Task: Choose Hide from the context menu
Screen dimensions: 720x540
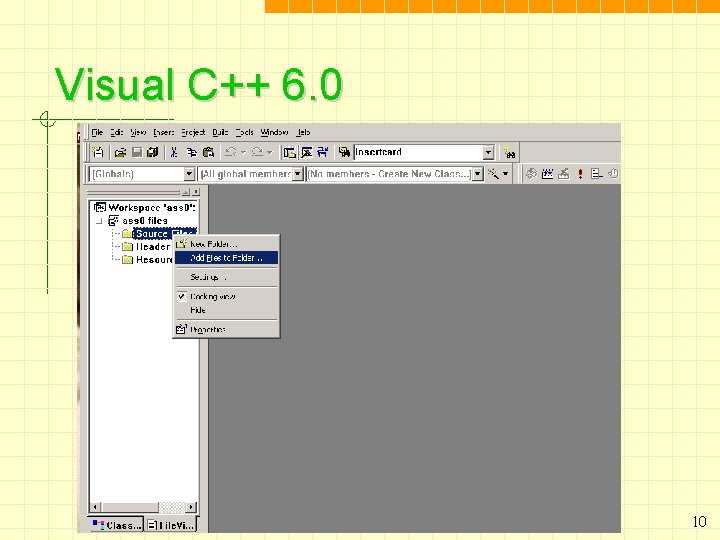Action: point(226,310)
